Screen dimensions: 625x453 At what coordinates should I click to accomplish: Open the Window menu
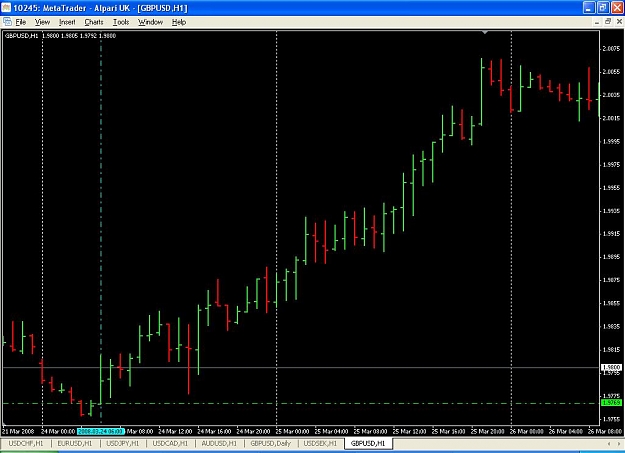tap(150, 22)
